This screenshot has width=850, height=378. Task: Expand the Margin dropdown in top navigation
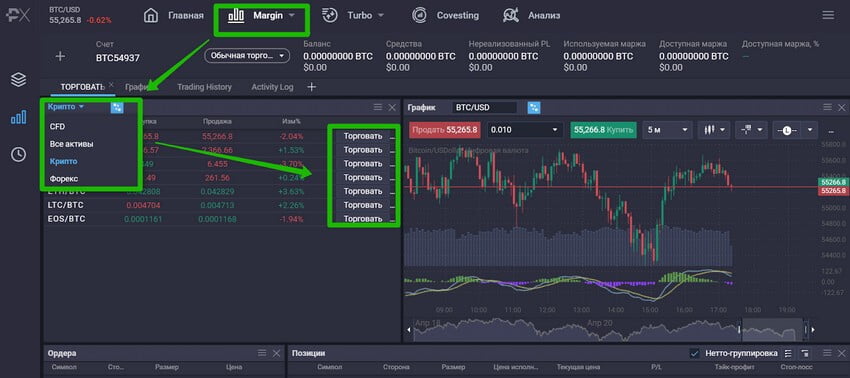[x=261, y=16]
